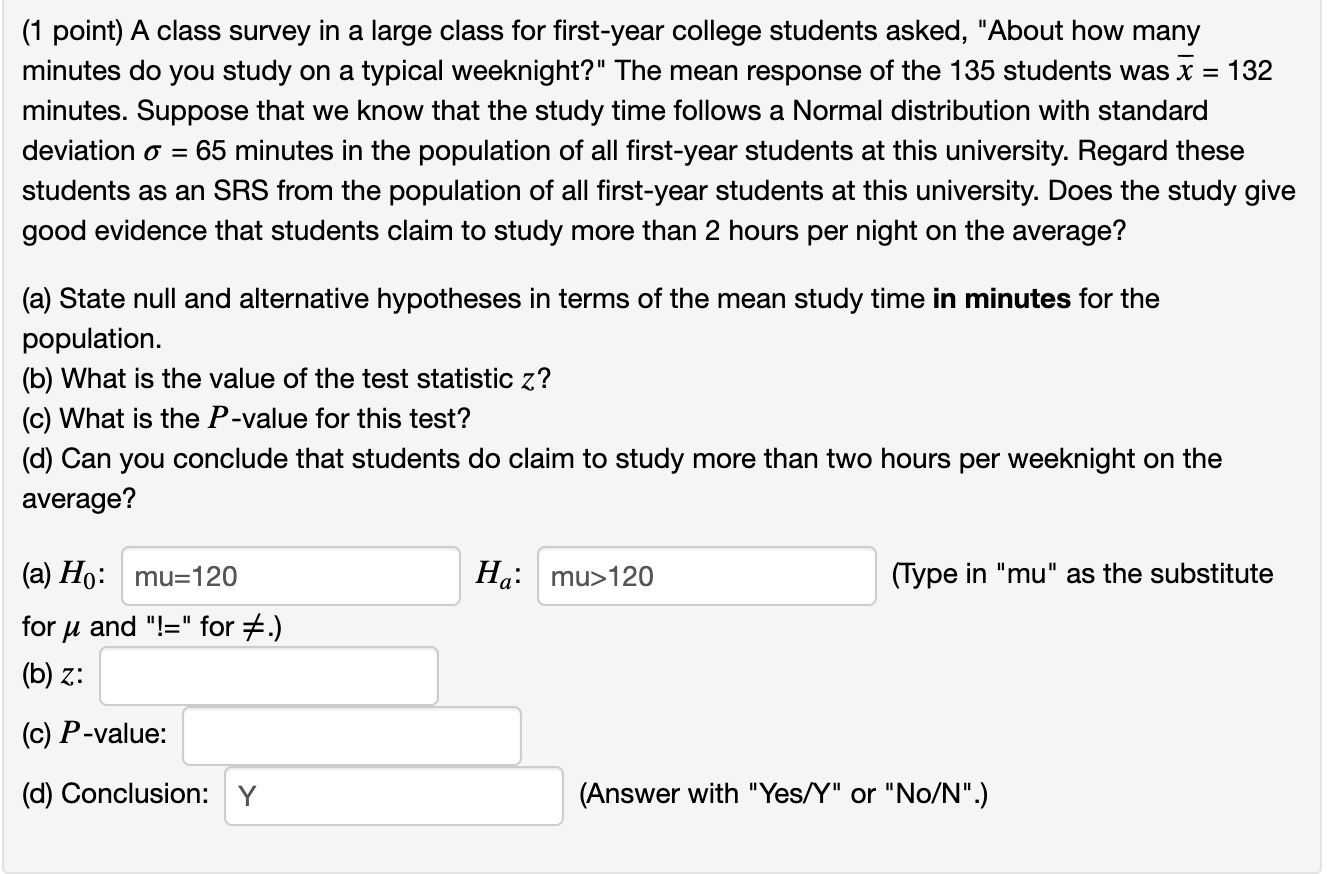Click the bold "in minutes" text
This screenshot has width=1328, height=874.
1001,299
